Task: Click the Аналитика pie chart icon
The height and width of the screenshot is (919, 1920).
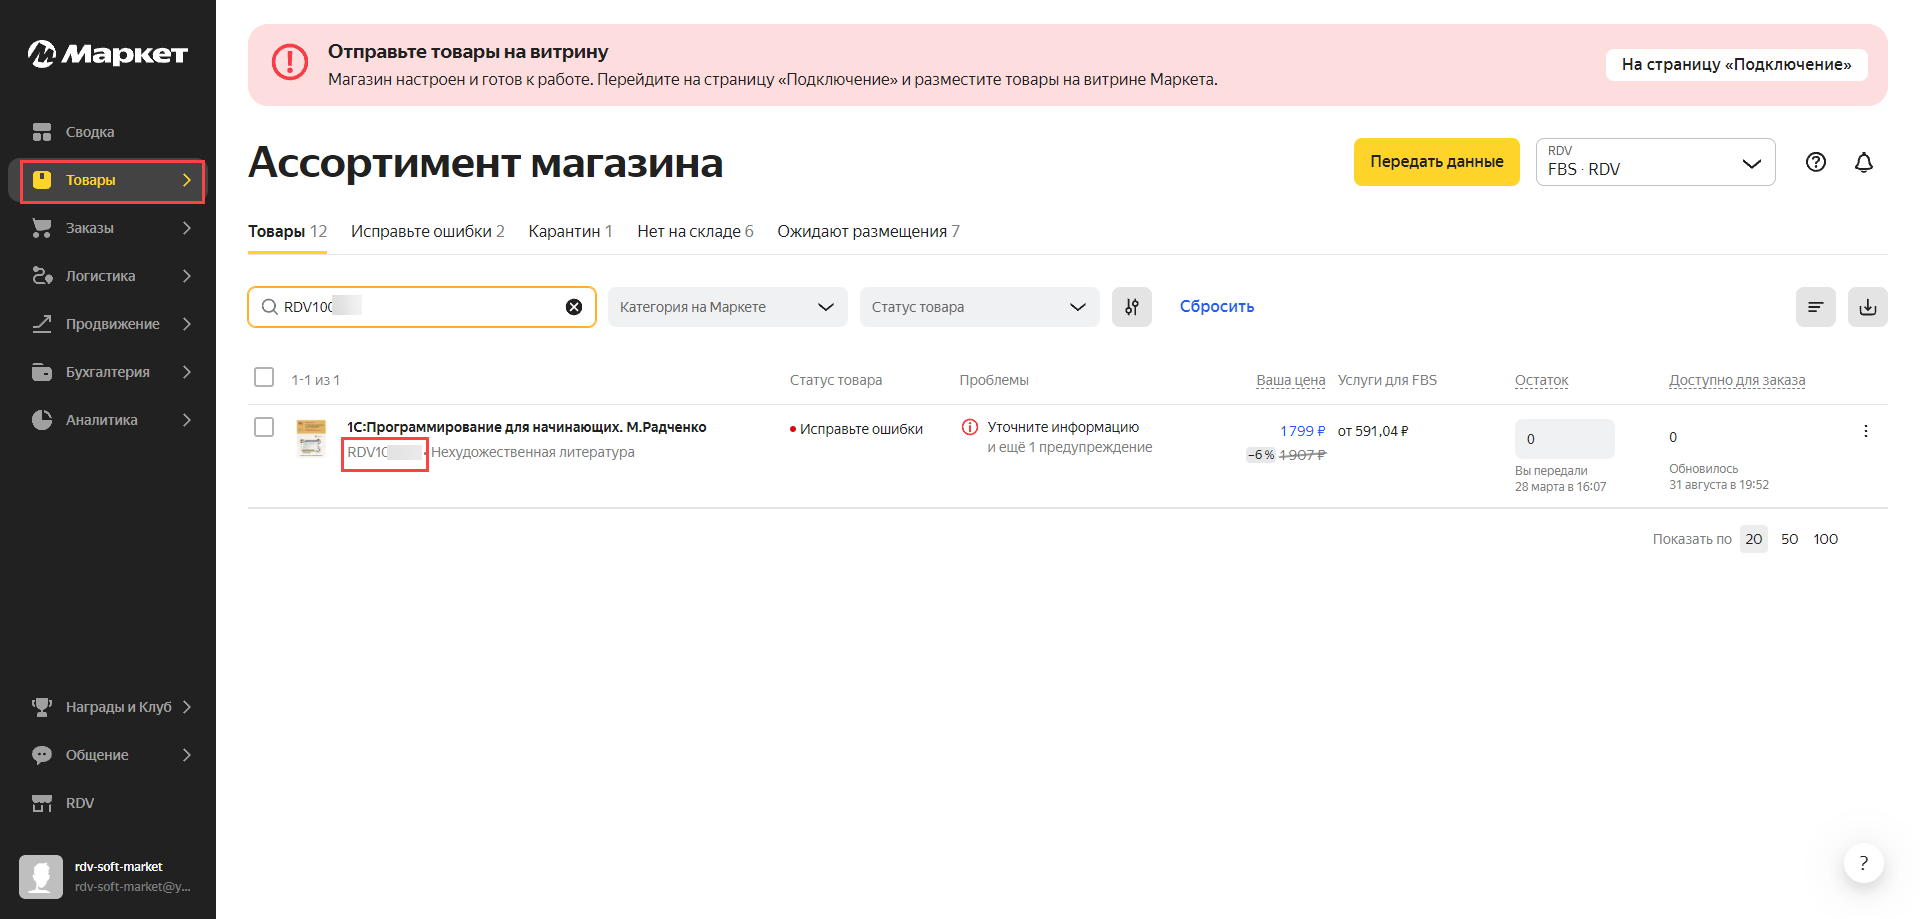Action: pyautogui.click(x=42, y=420)
